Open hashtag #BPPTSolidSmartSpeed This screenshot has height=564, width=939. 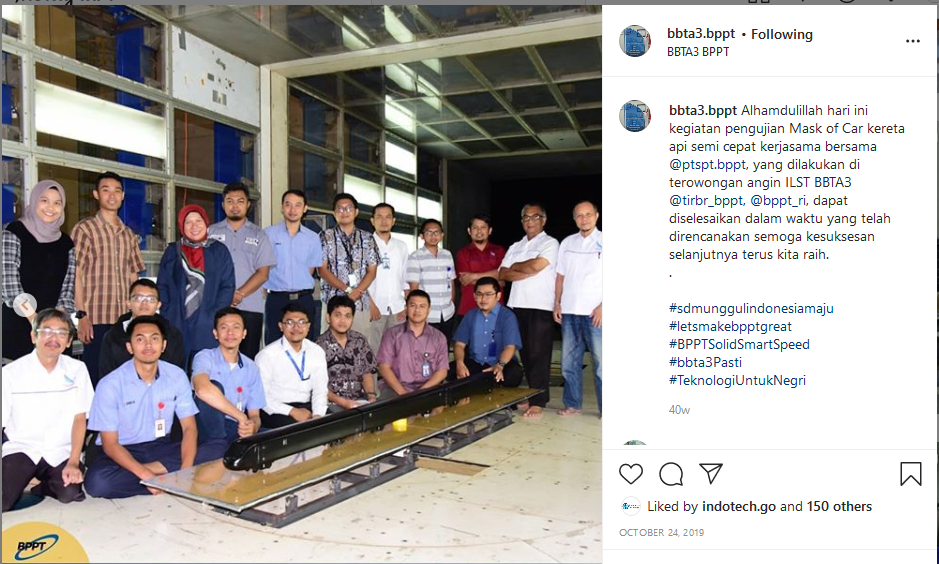point(739,344)
